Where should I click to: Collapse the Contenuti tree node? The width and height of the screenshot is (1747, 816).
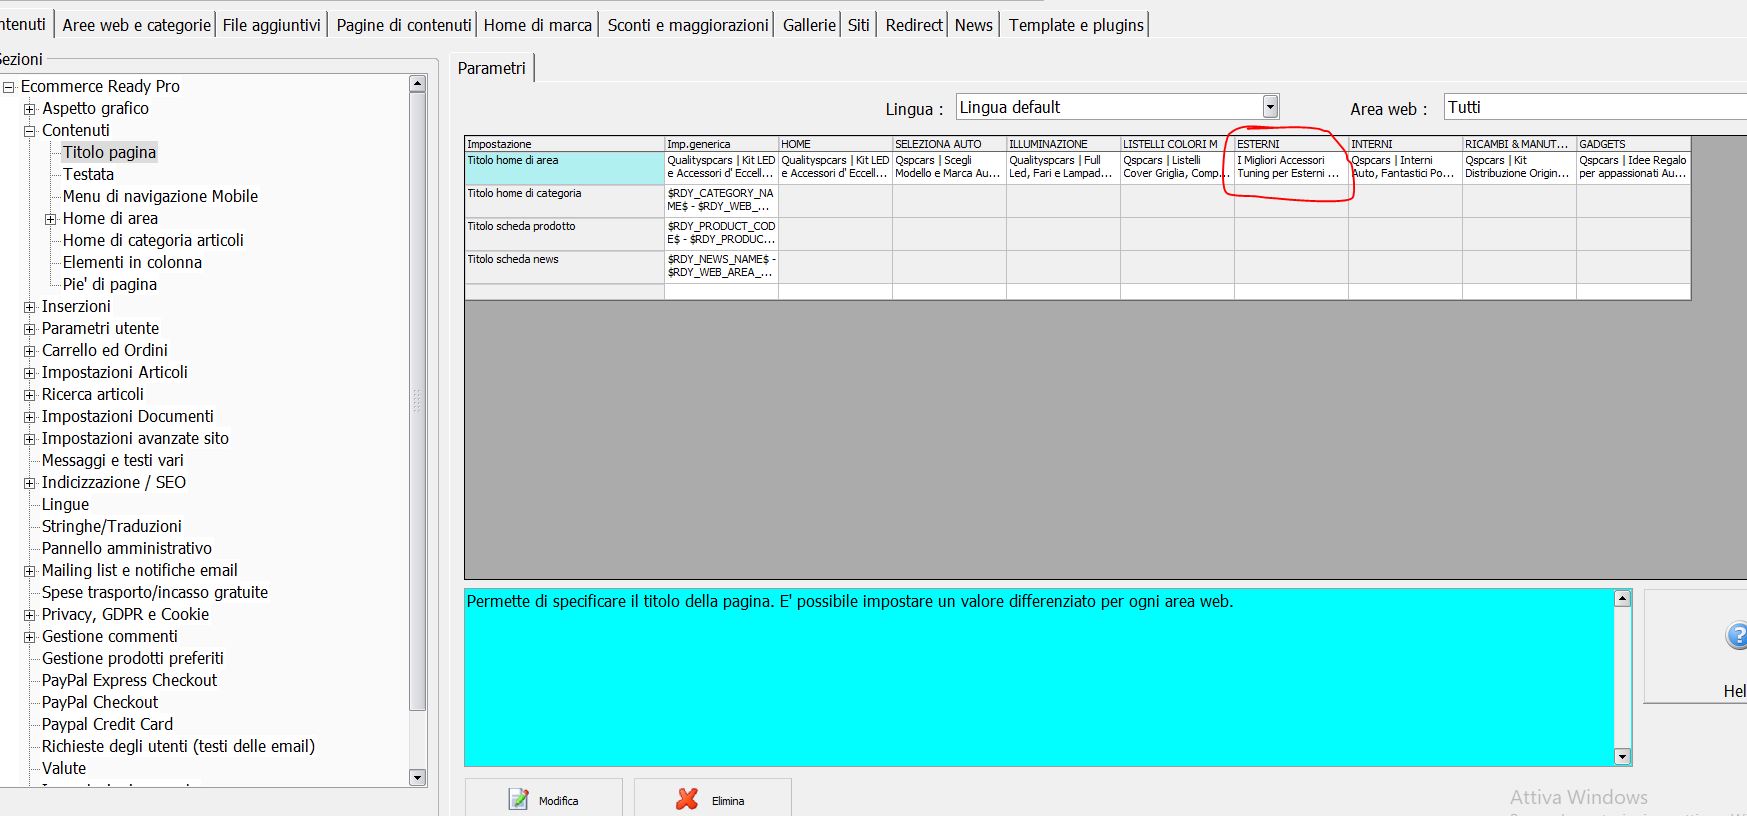[x=30, y=131]
